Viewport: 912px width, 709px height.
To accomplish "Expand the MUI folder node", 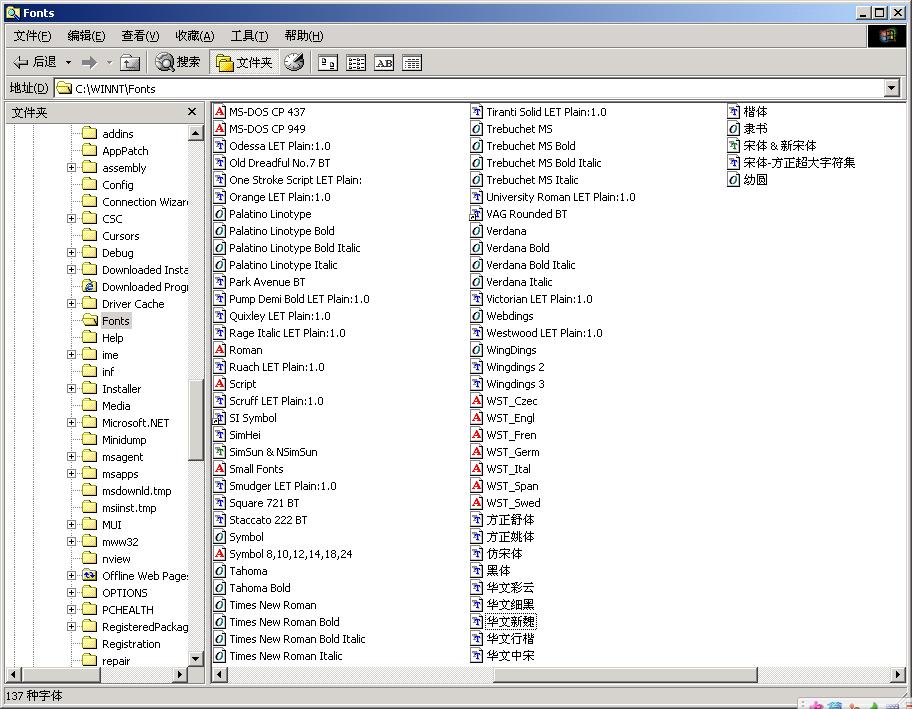I will (x=72, y=525).
